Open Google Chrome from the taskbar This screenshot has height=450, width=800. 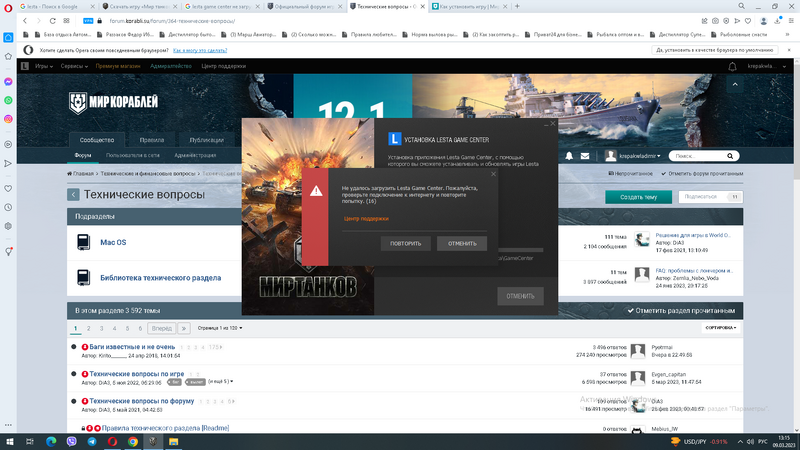[133, 441]
